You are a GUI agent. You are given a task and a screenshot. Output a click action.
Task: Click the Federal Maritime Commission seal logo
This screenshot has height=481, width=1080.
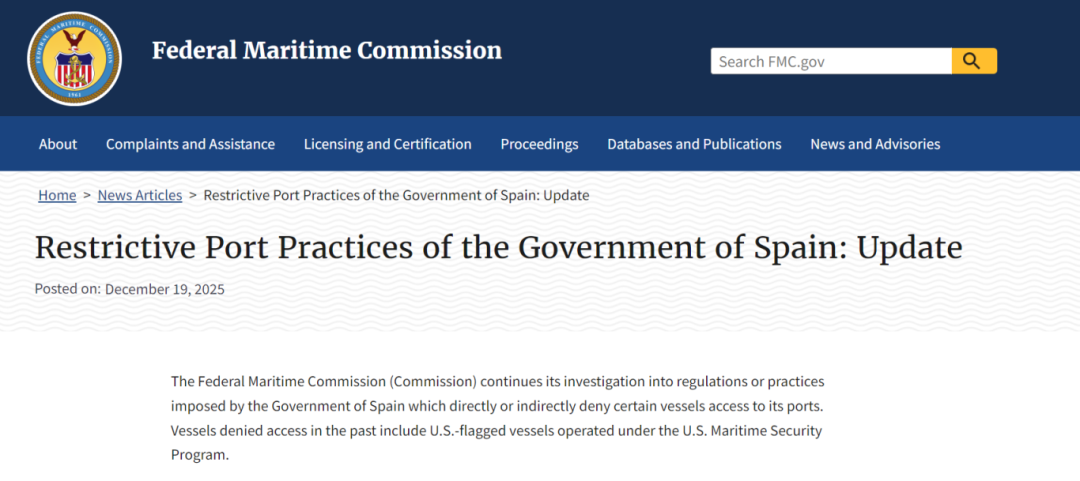pyautogui.click(x=74, y=59)
